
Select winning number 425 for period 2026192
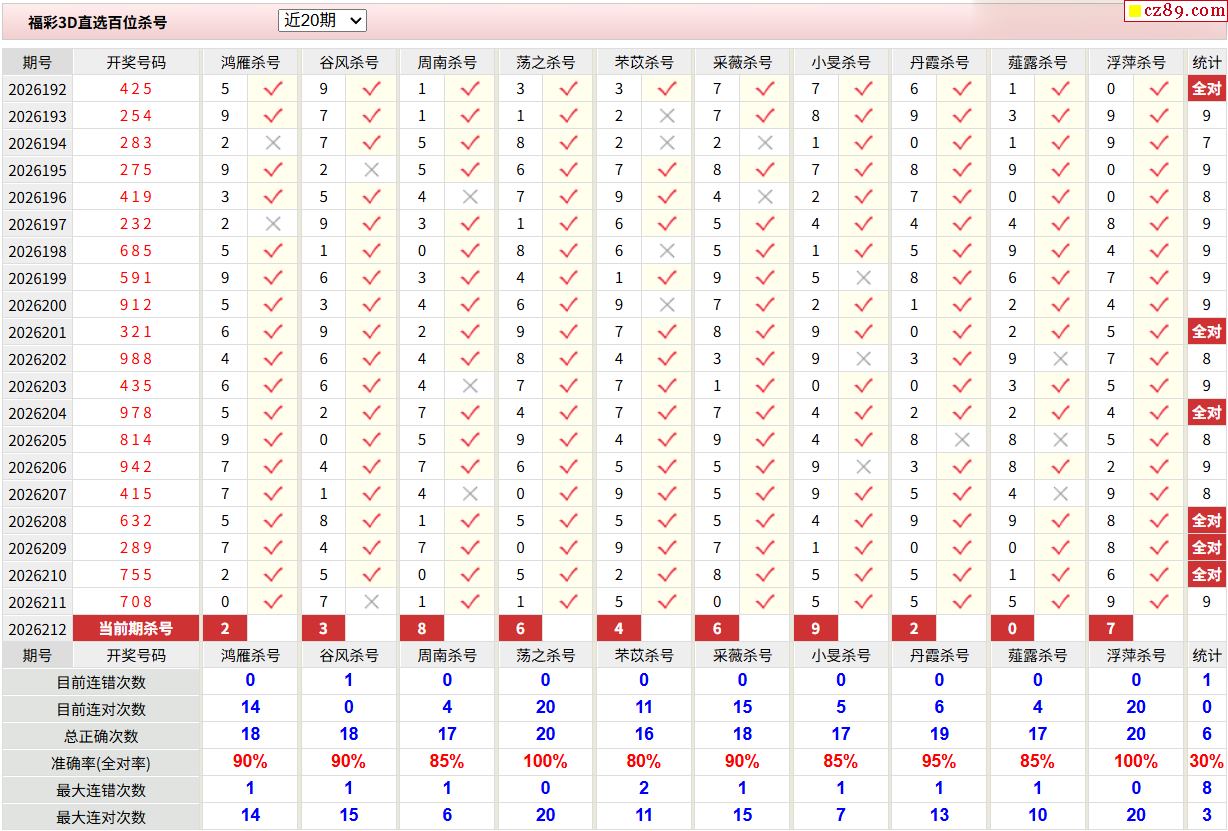coord(136,88)
